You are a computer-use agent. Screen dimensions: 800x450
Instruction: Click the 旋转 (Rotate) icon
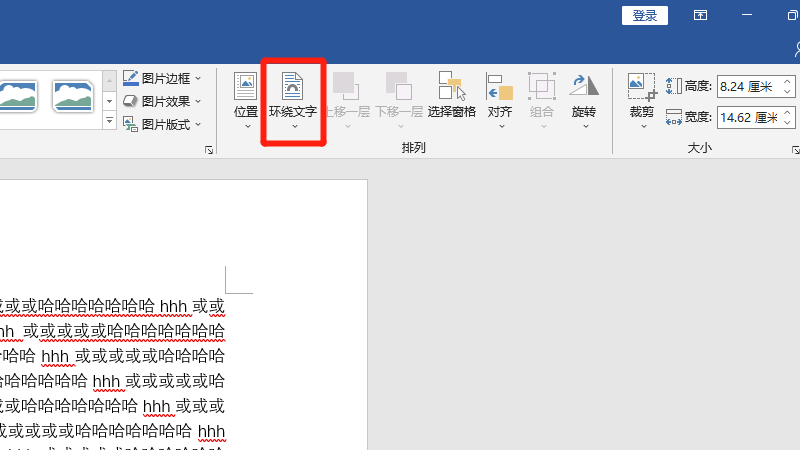(584, 86)
